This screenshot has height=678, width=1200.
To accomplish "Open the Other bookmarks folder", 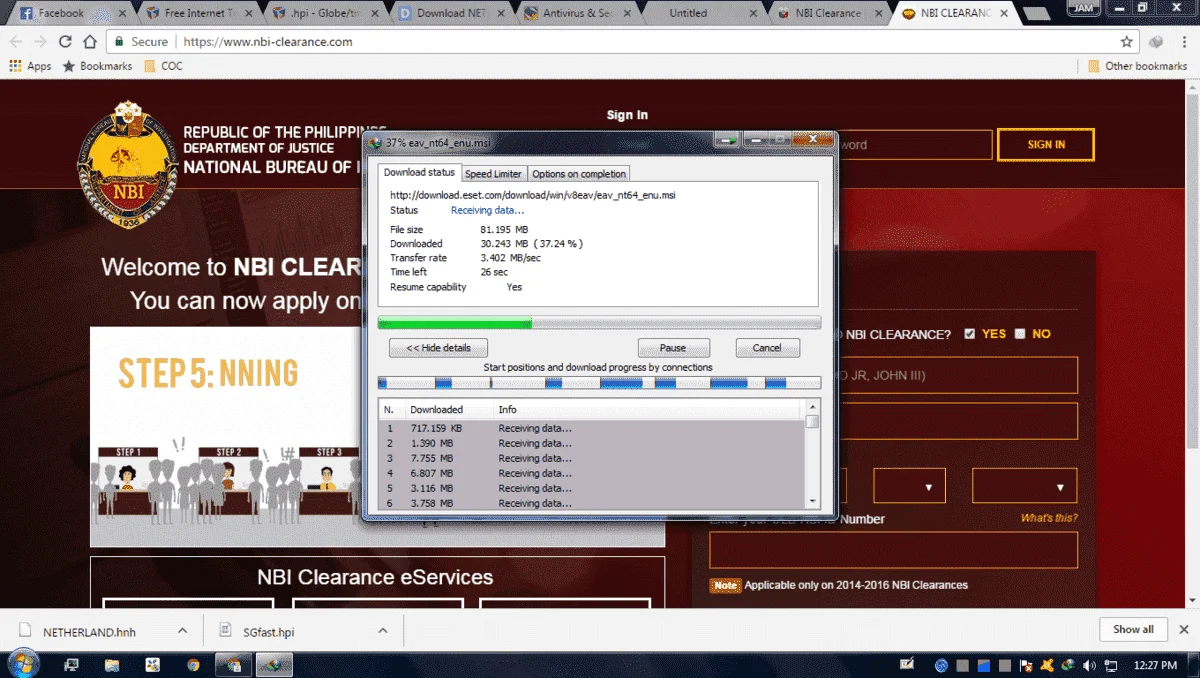I will (1137, 66).
